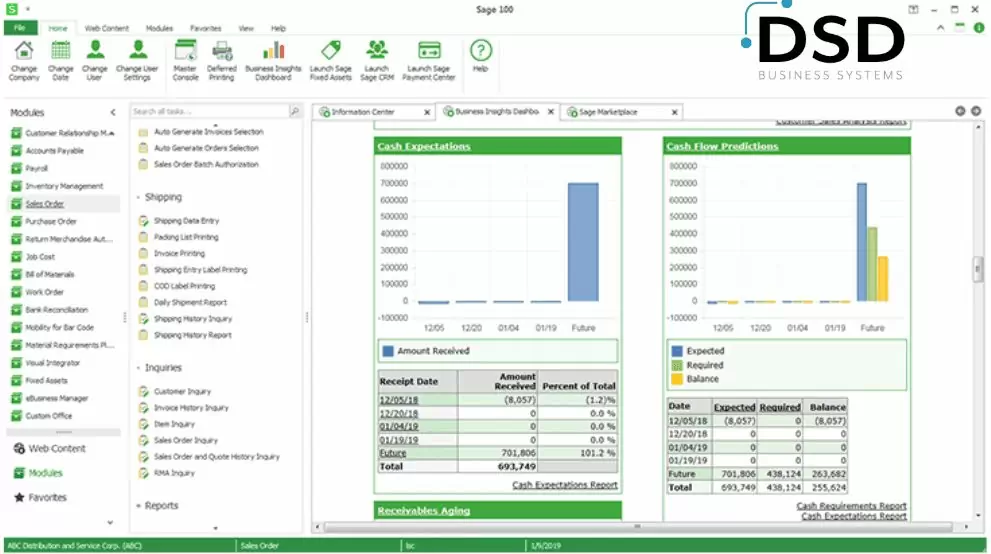Viewport: 991px width, 554px height.
Task: Open the Cash Expectations heading link
Action: click(423, 147)
